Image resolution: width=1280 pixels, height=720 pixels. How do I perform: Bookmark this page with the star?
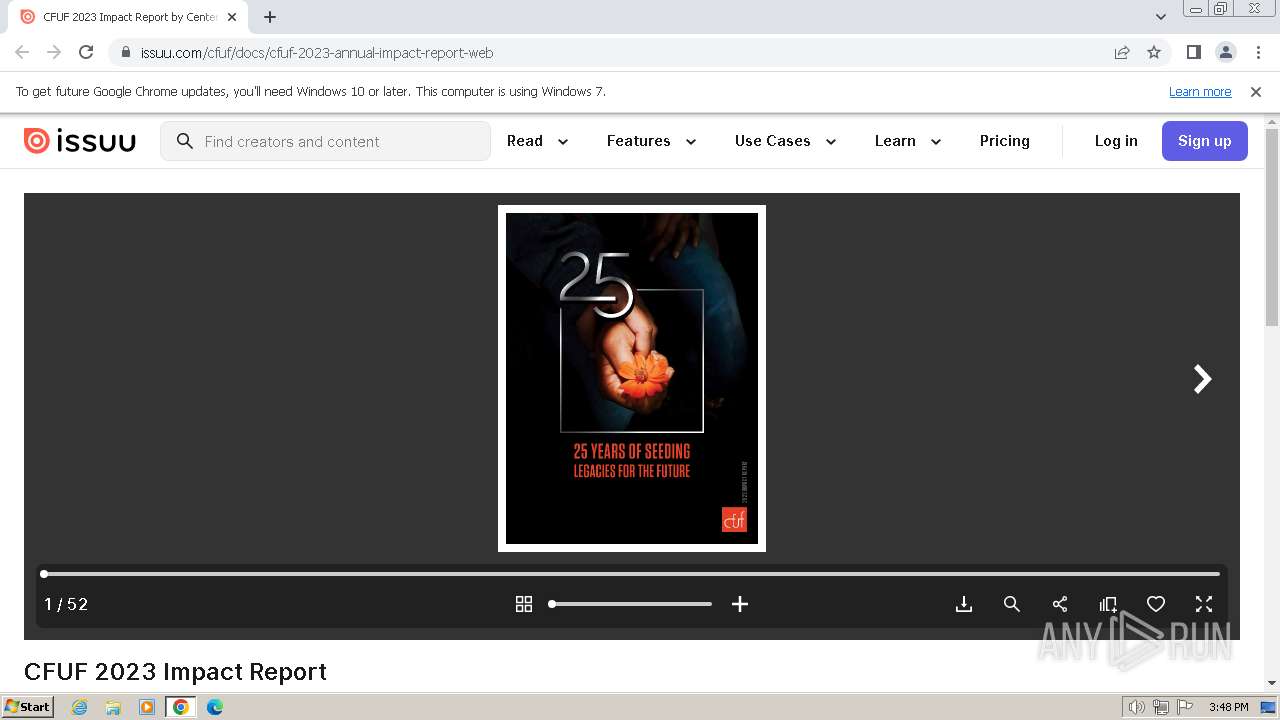1154,52
